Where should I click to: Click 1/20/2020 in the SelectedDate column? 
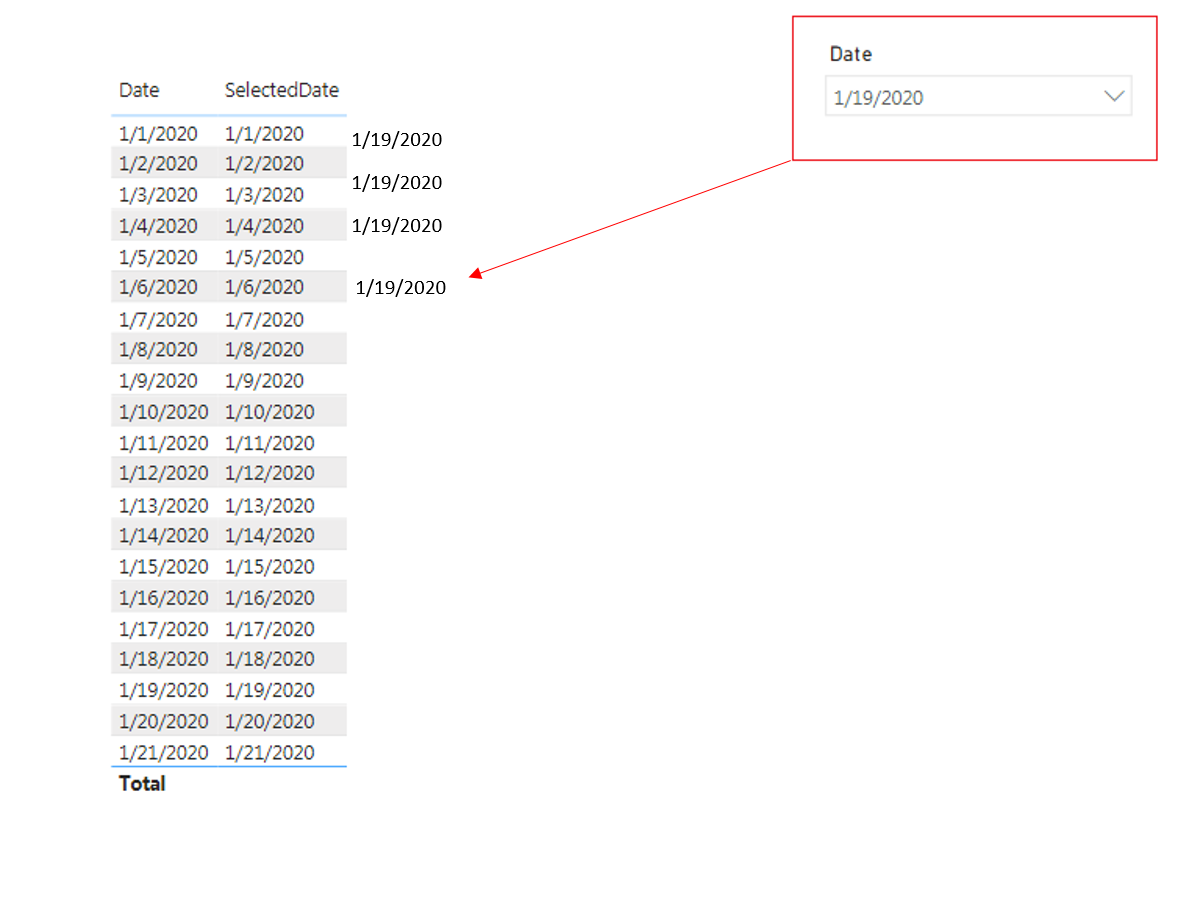coord(269,721)
